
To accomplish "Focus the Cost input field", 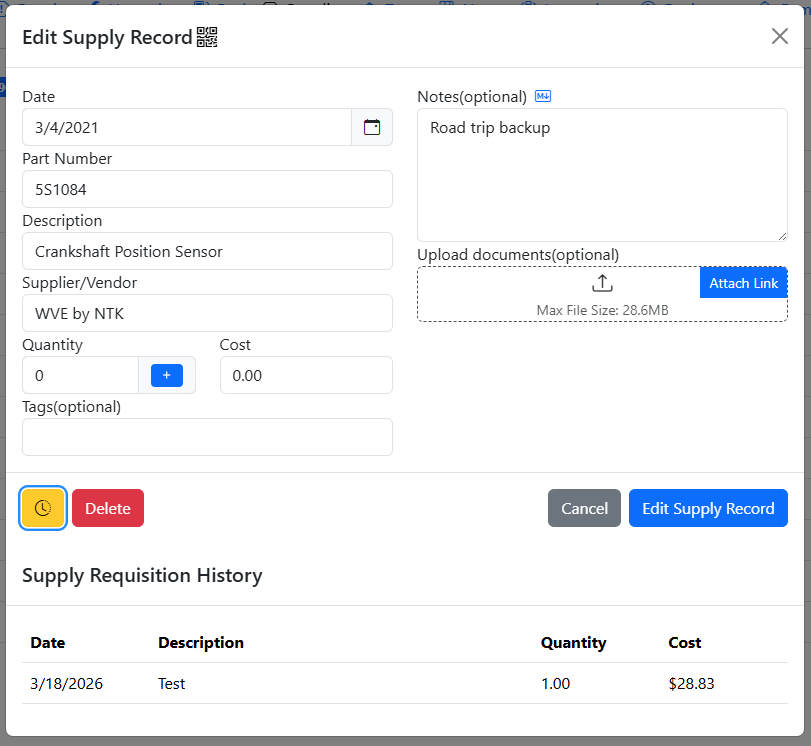I will [306, 375].
